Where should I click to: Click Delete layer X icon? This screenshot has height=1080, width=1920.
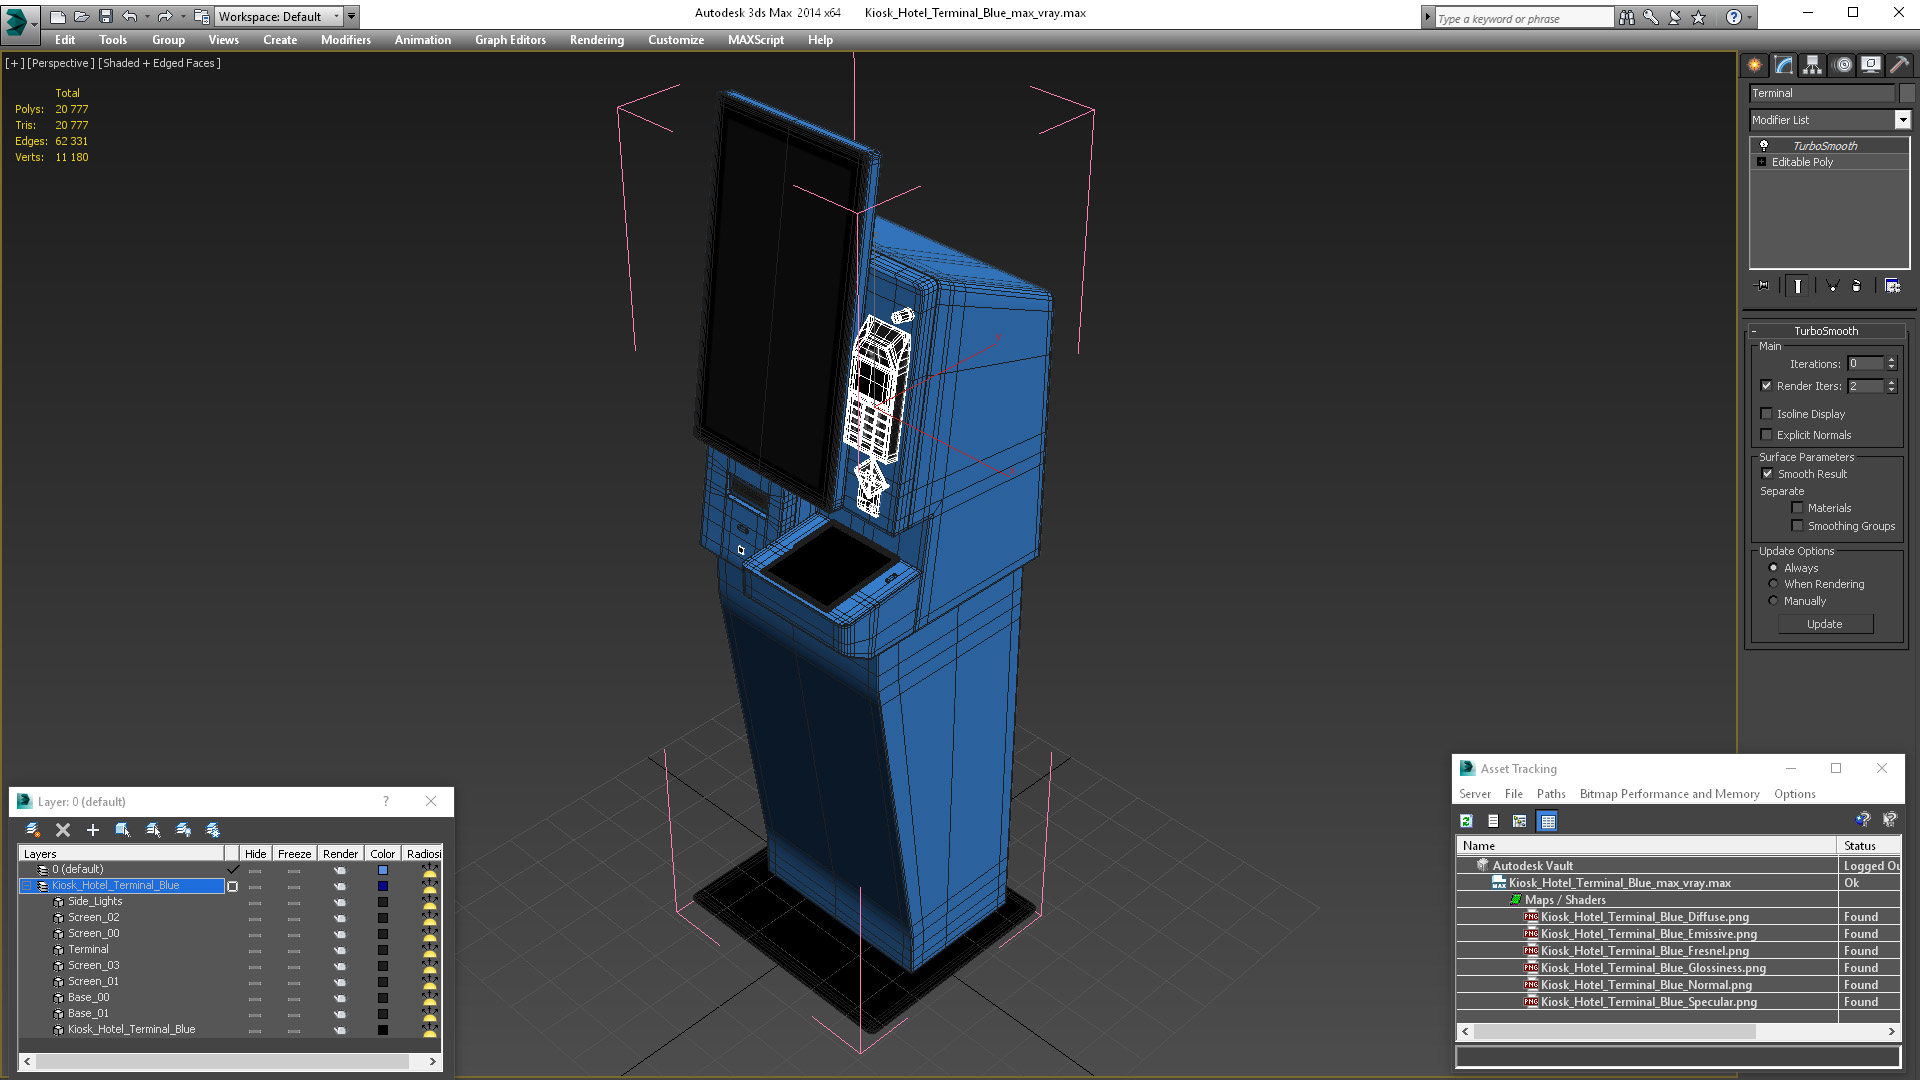63,830
